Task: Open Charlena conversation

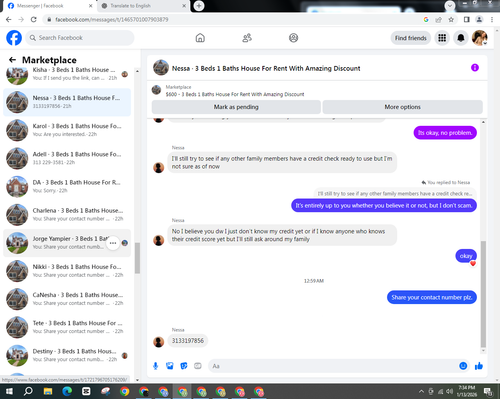Action: click(67, 215)
